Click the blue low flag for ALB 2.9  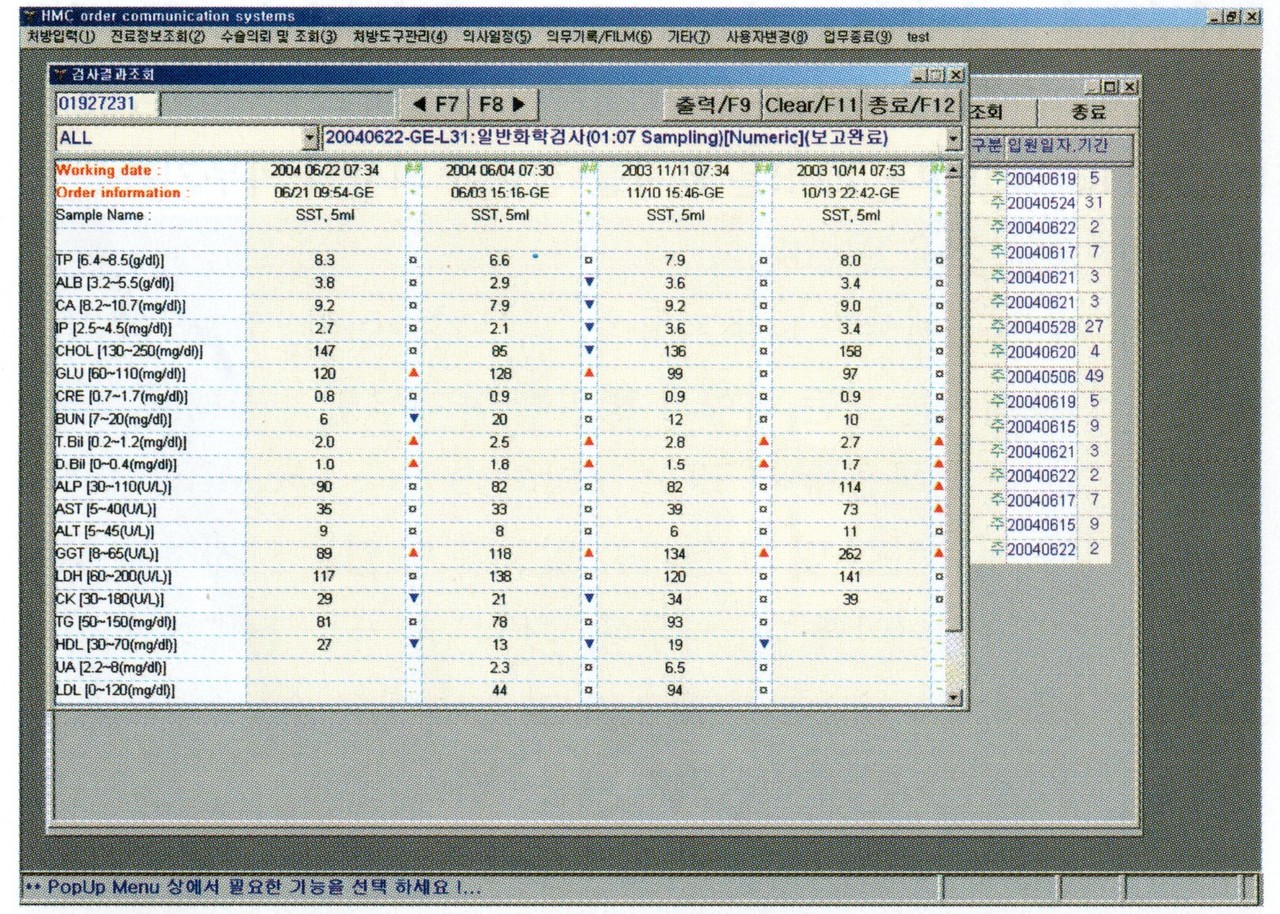click(x=589, y=283)
